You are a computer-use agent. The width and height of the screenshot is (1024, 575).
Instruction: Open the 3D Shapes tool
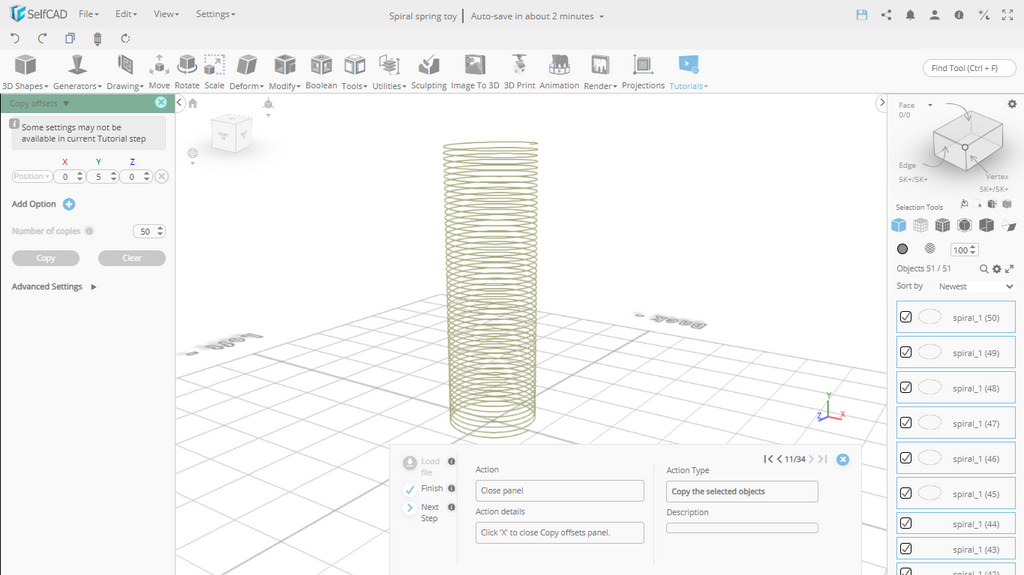pos(25,72)
